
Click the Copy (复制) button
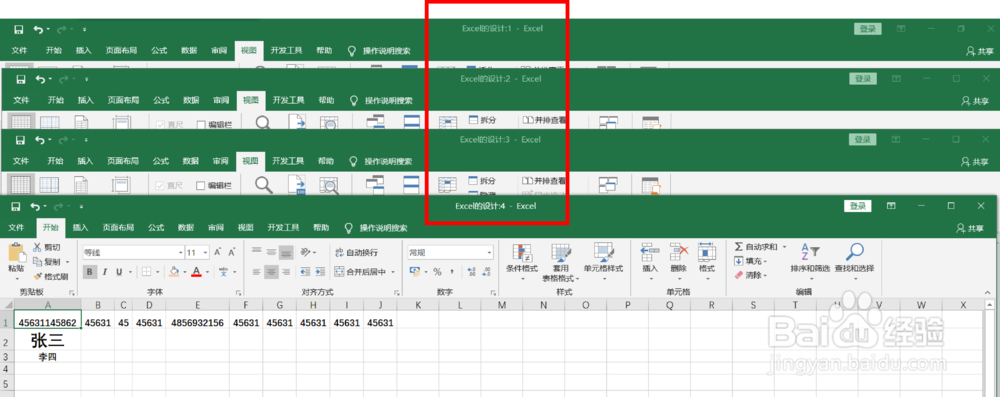[x=46, y=262]
